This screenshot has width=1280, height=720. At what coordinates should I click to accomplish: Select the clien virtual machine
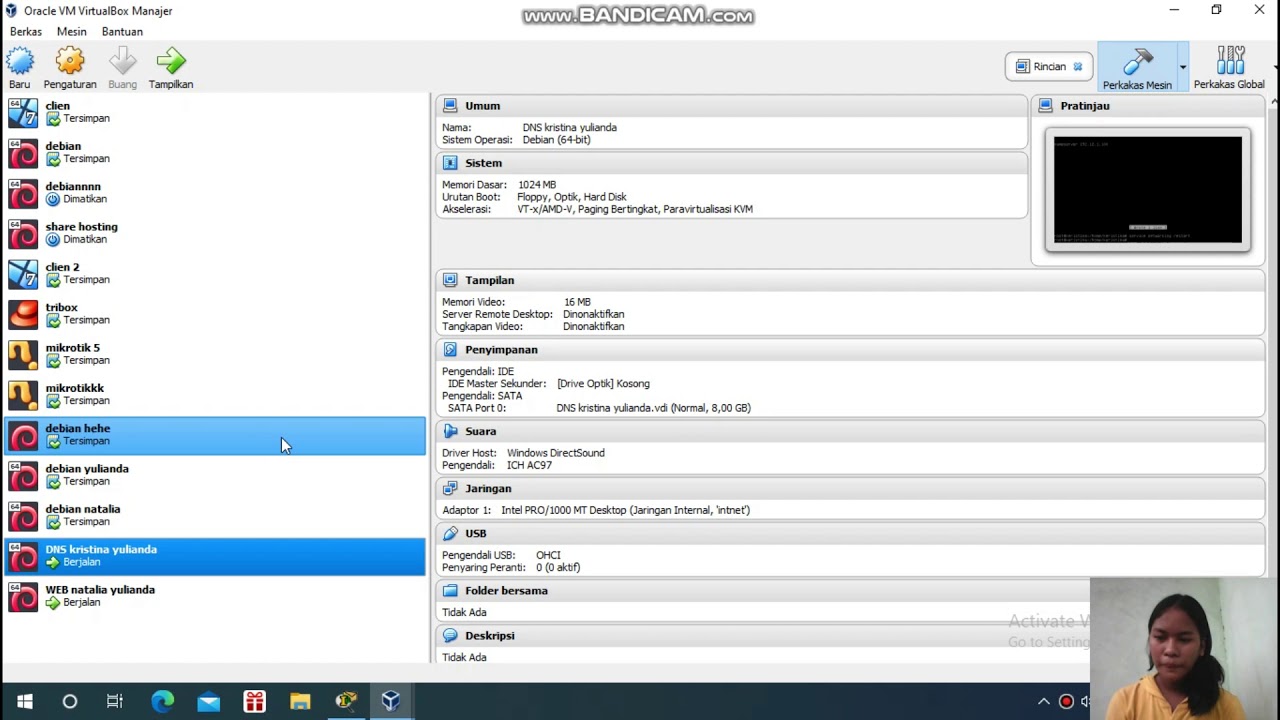pyautogui.click(x=215, y=112)
